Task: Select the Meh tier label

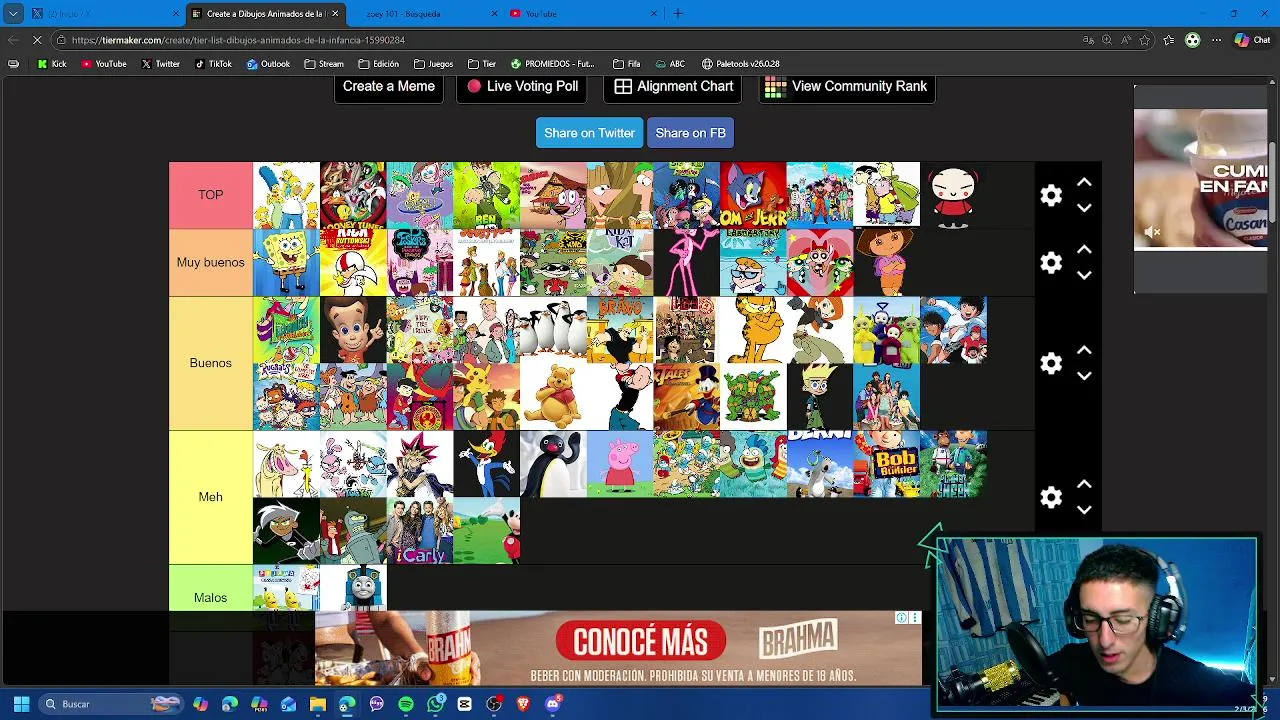Action: click(210, 497)
